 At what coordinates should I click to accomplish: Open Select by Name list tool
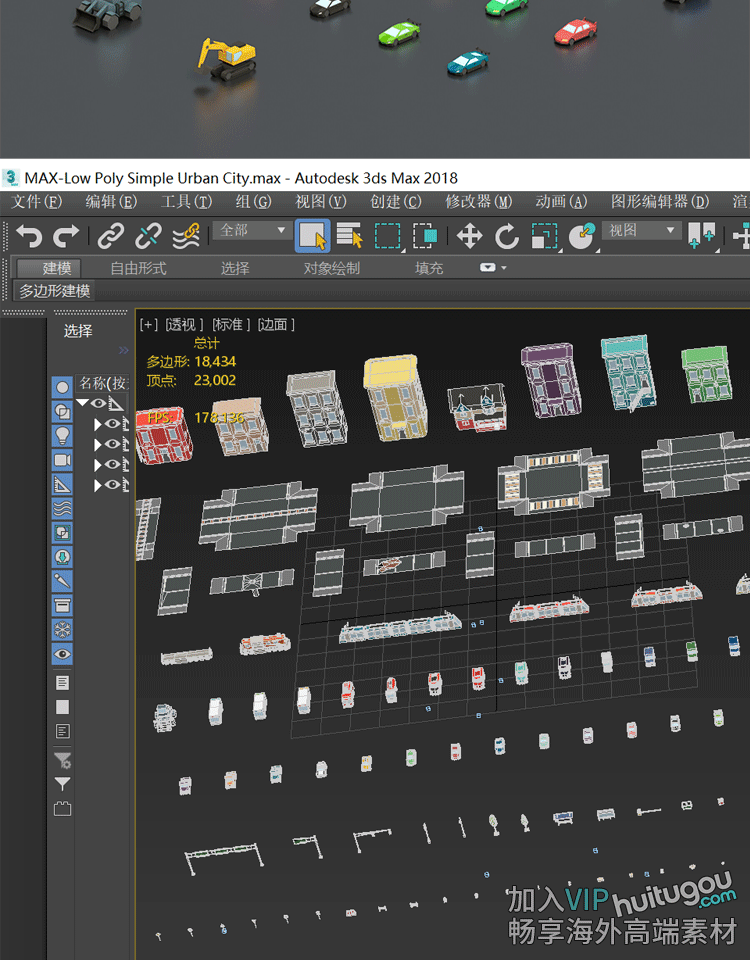349,236
